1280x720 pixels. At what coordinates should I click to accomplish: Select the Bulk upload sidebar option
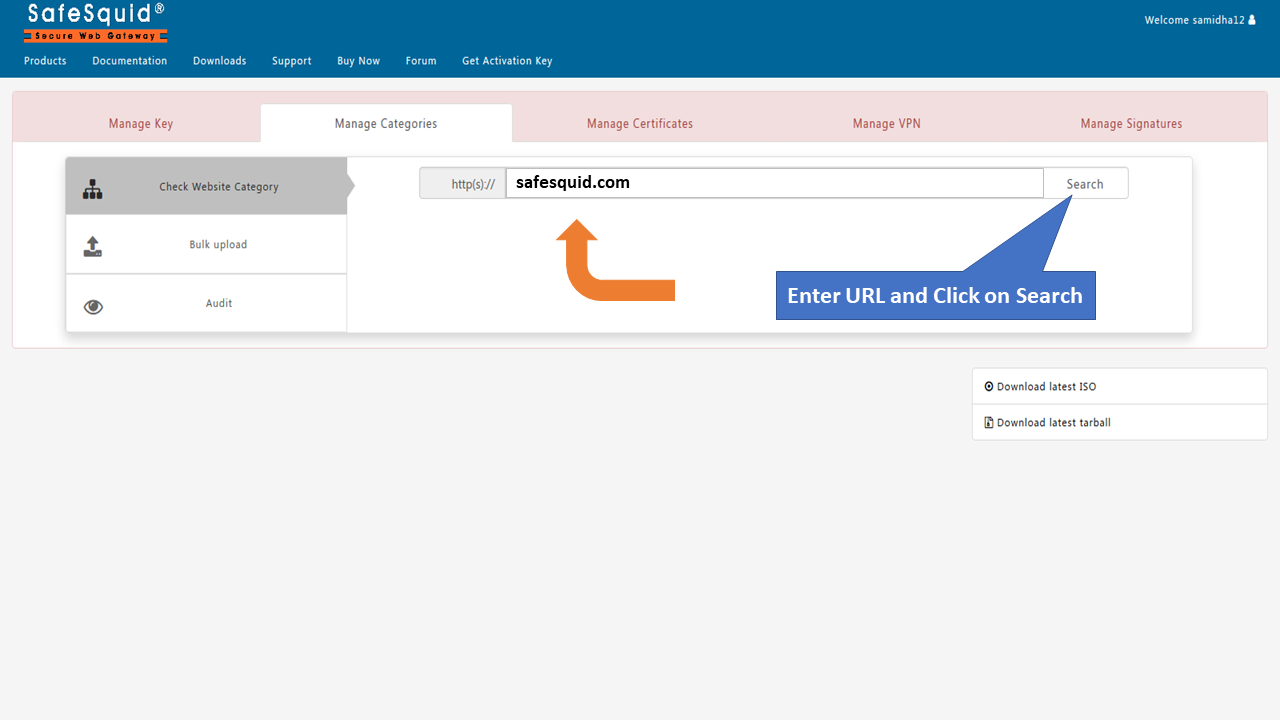pos(218,245)
